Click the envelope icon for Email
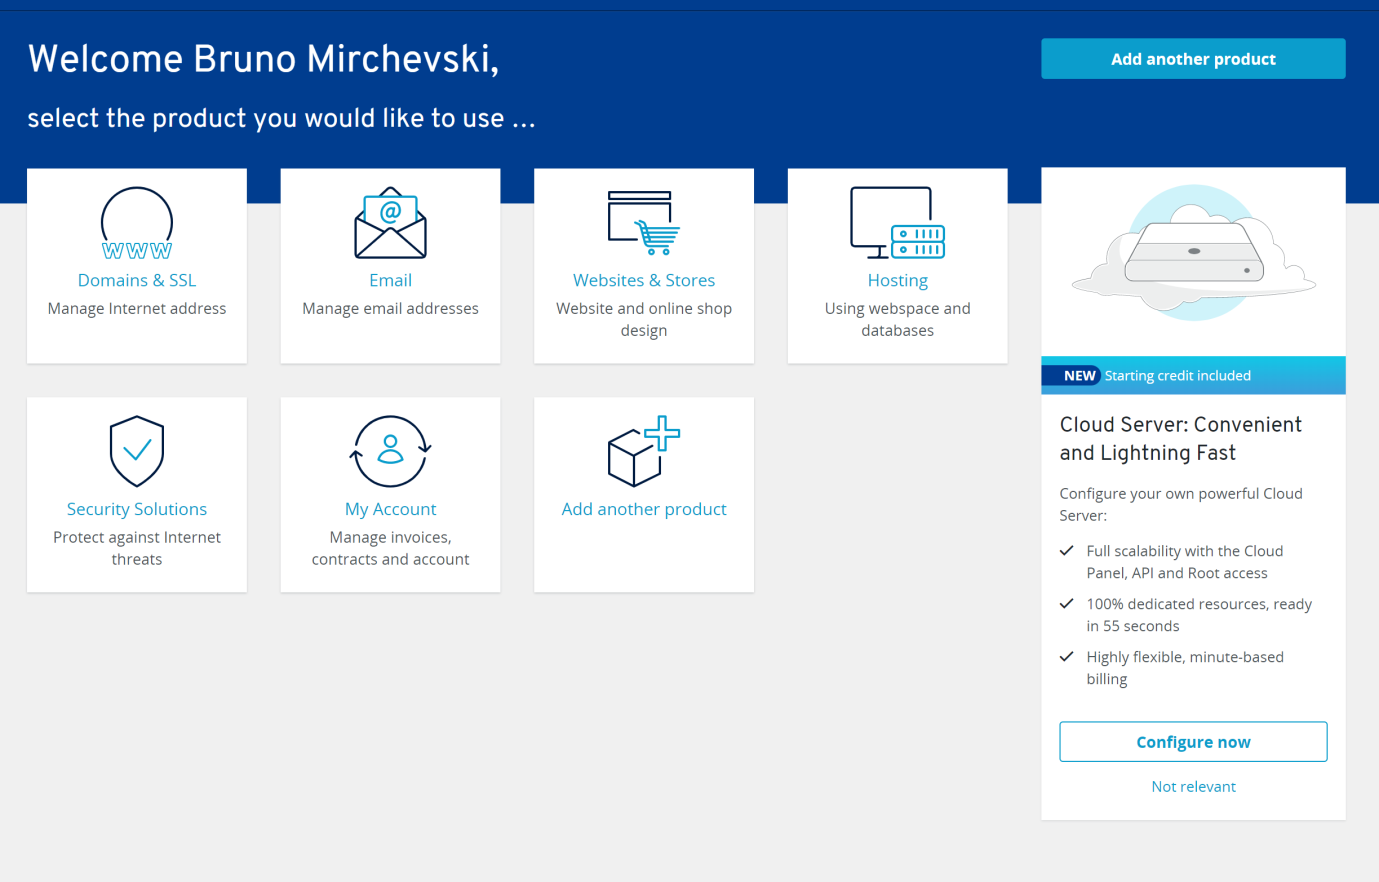This screenshot has width=1379, height=882. coord(390,223)
